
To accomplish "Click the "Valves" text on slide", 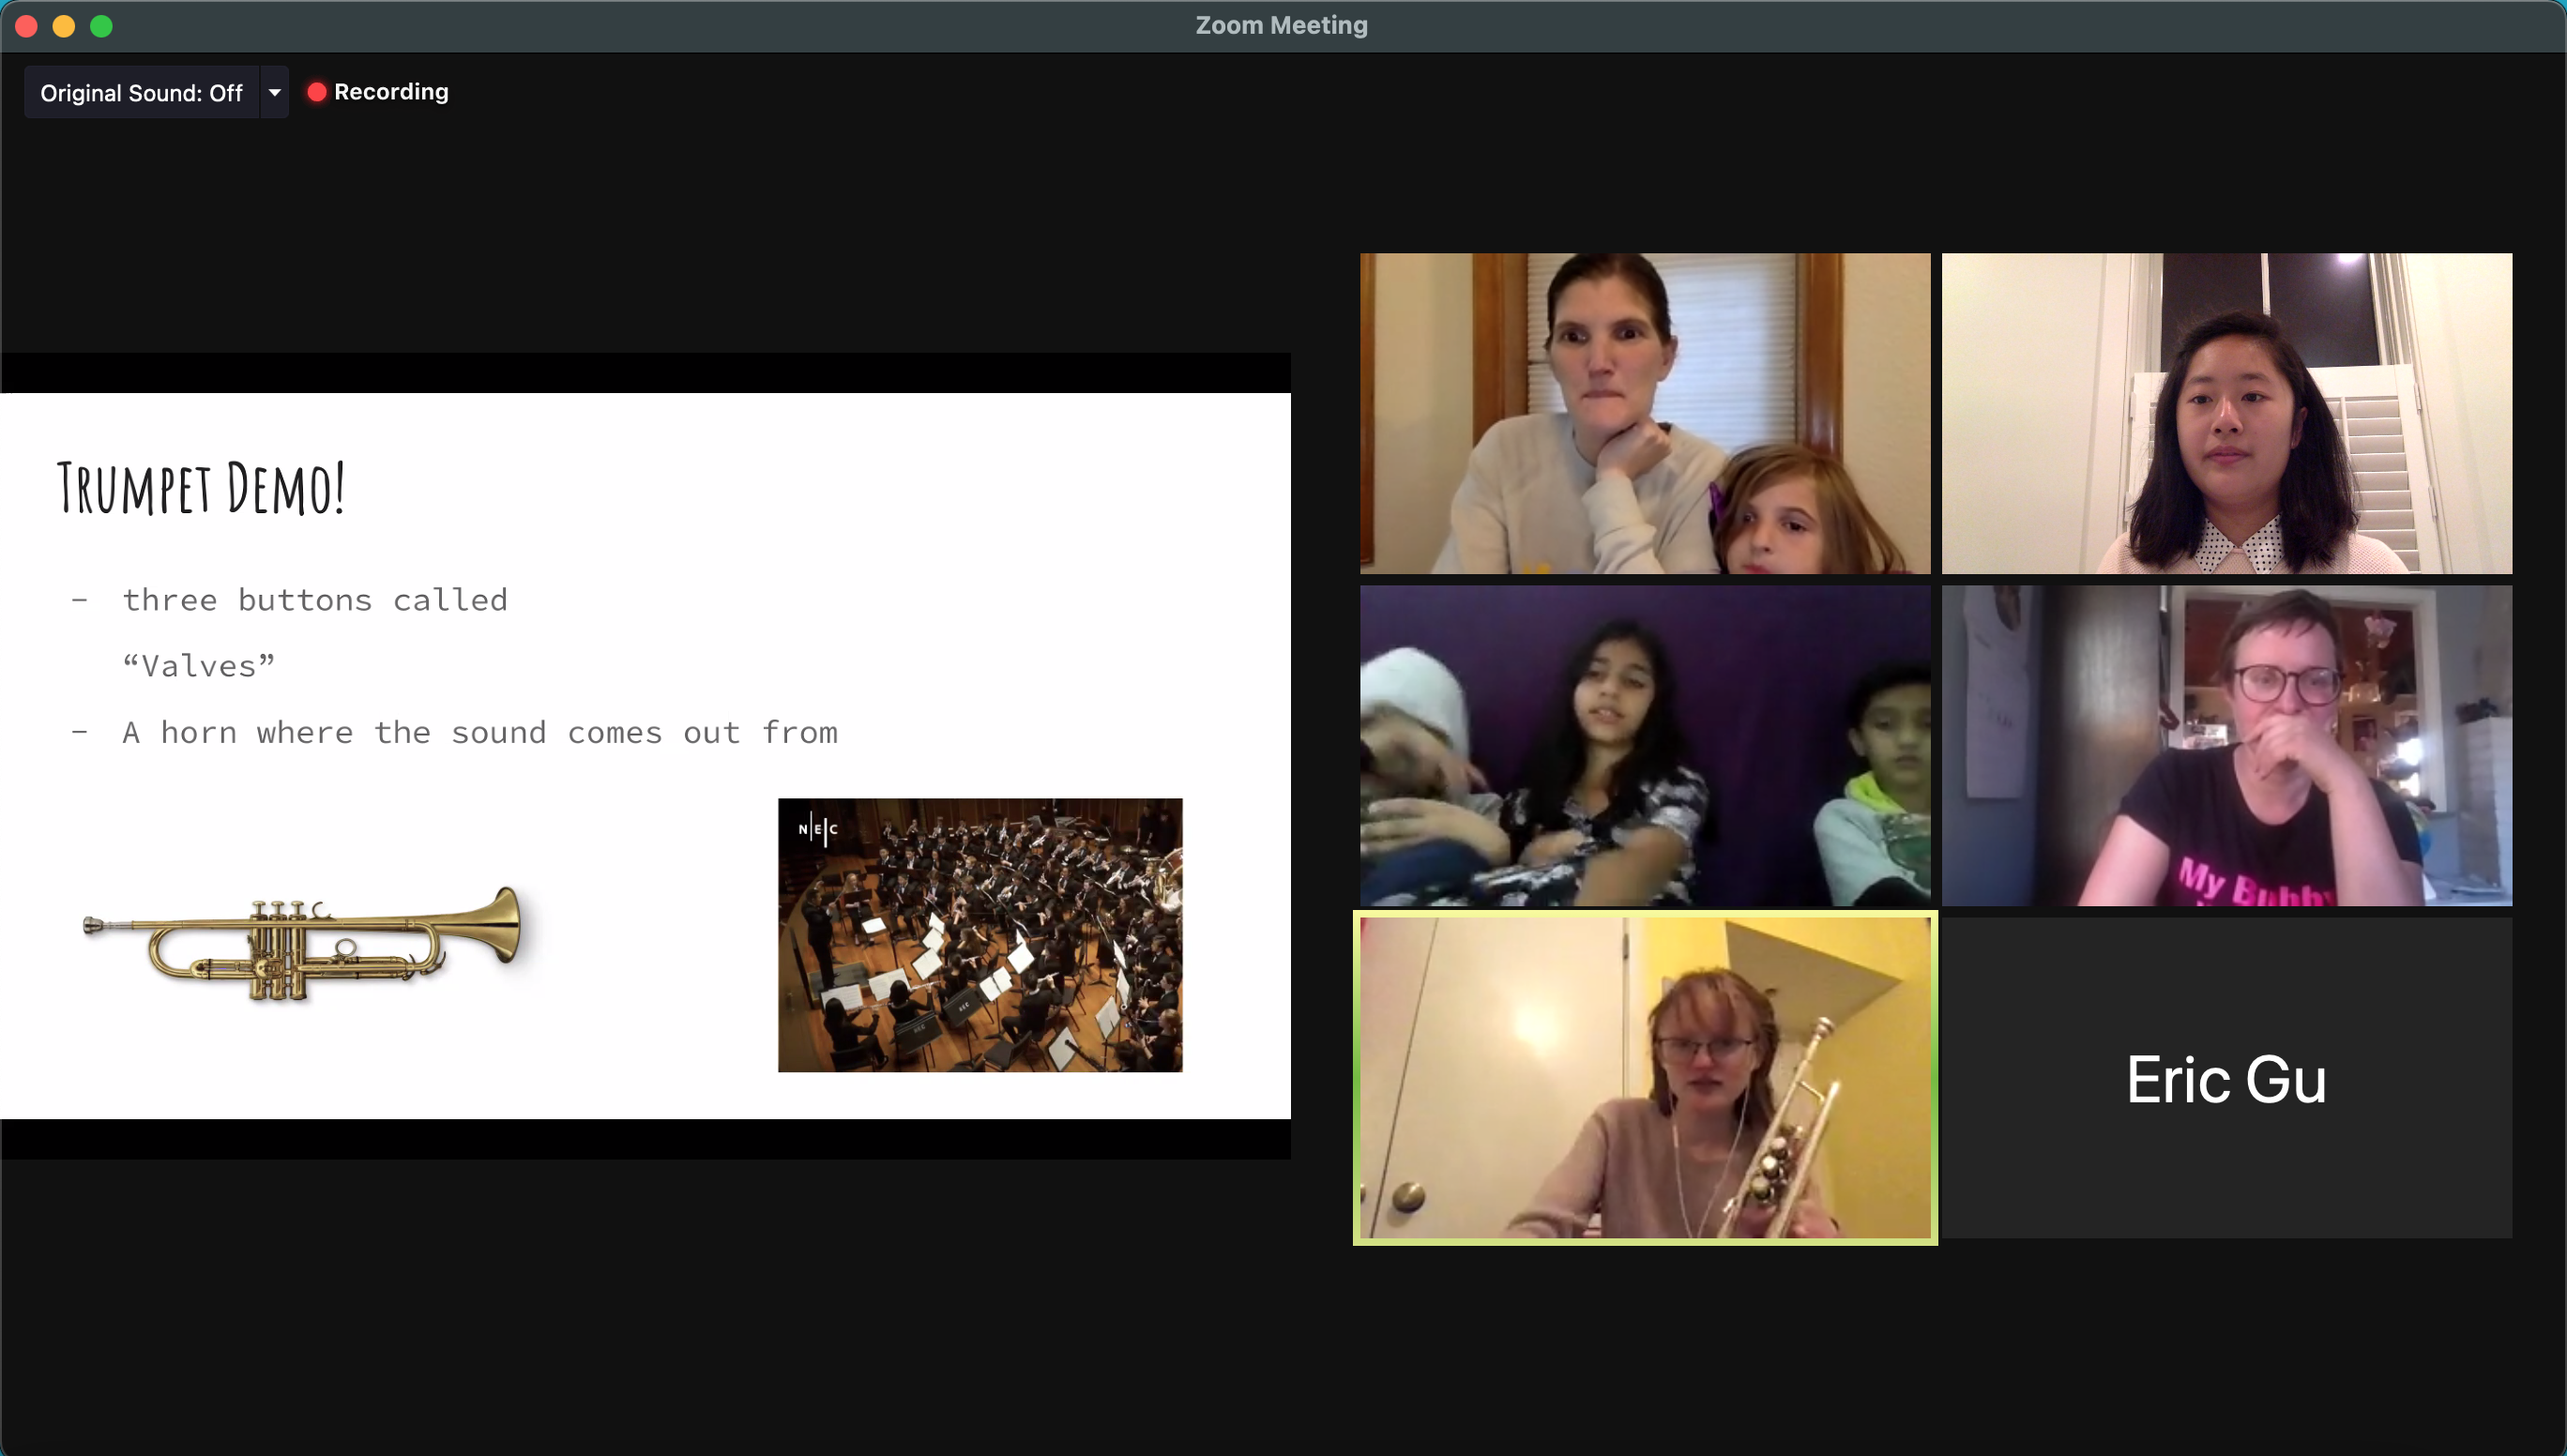I will pyautogui.click(x=198, y=666).
